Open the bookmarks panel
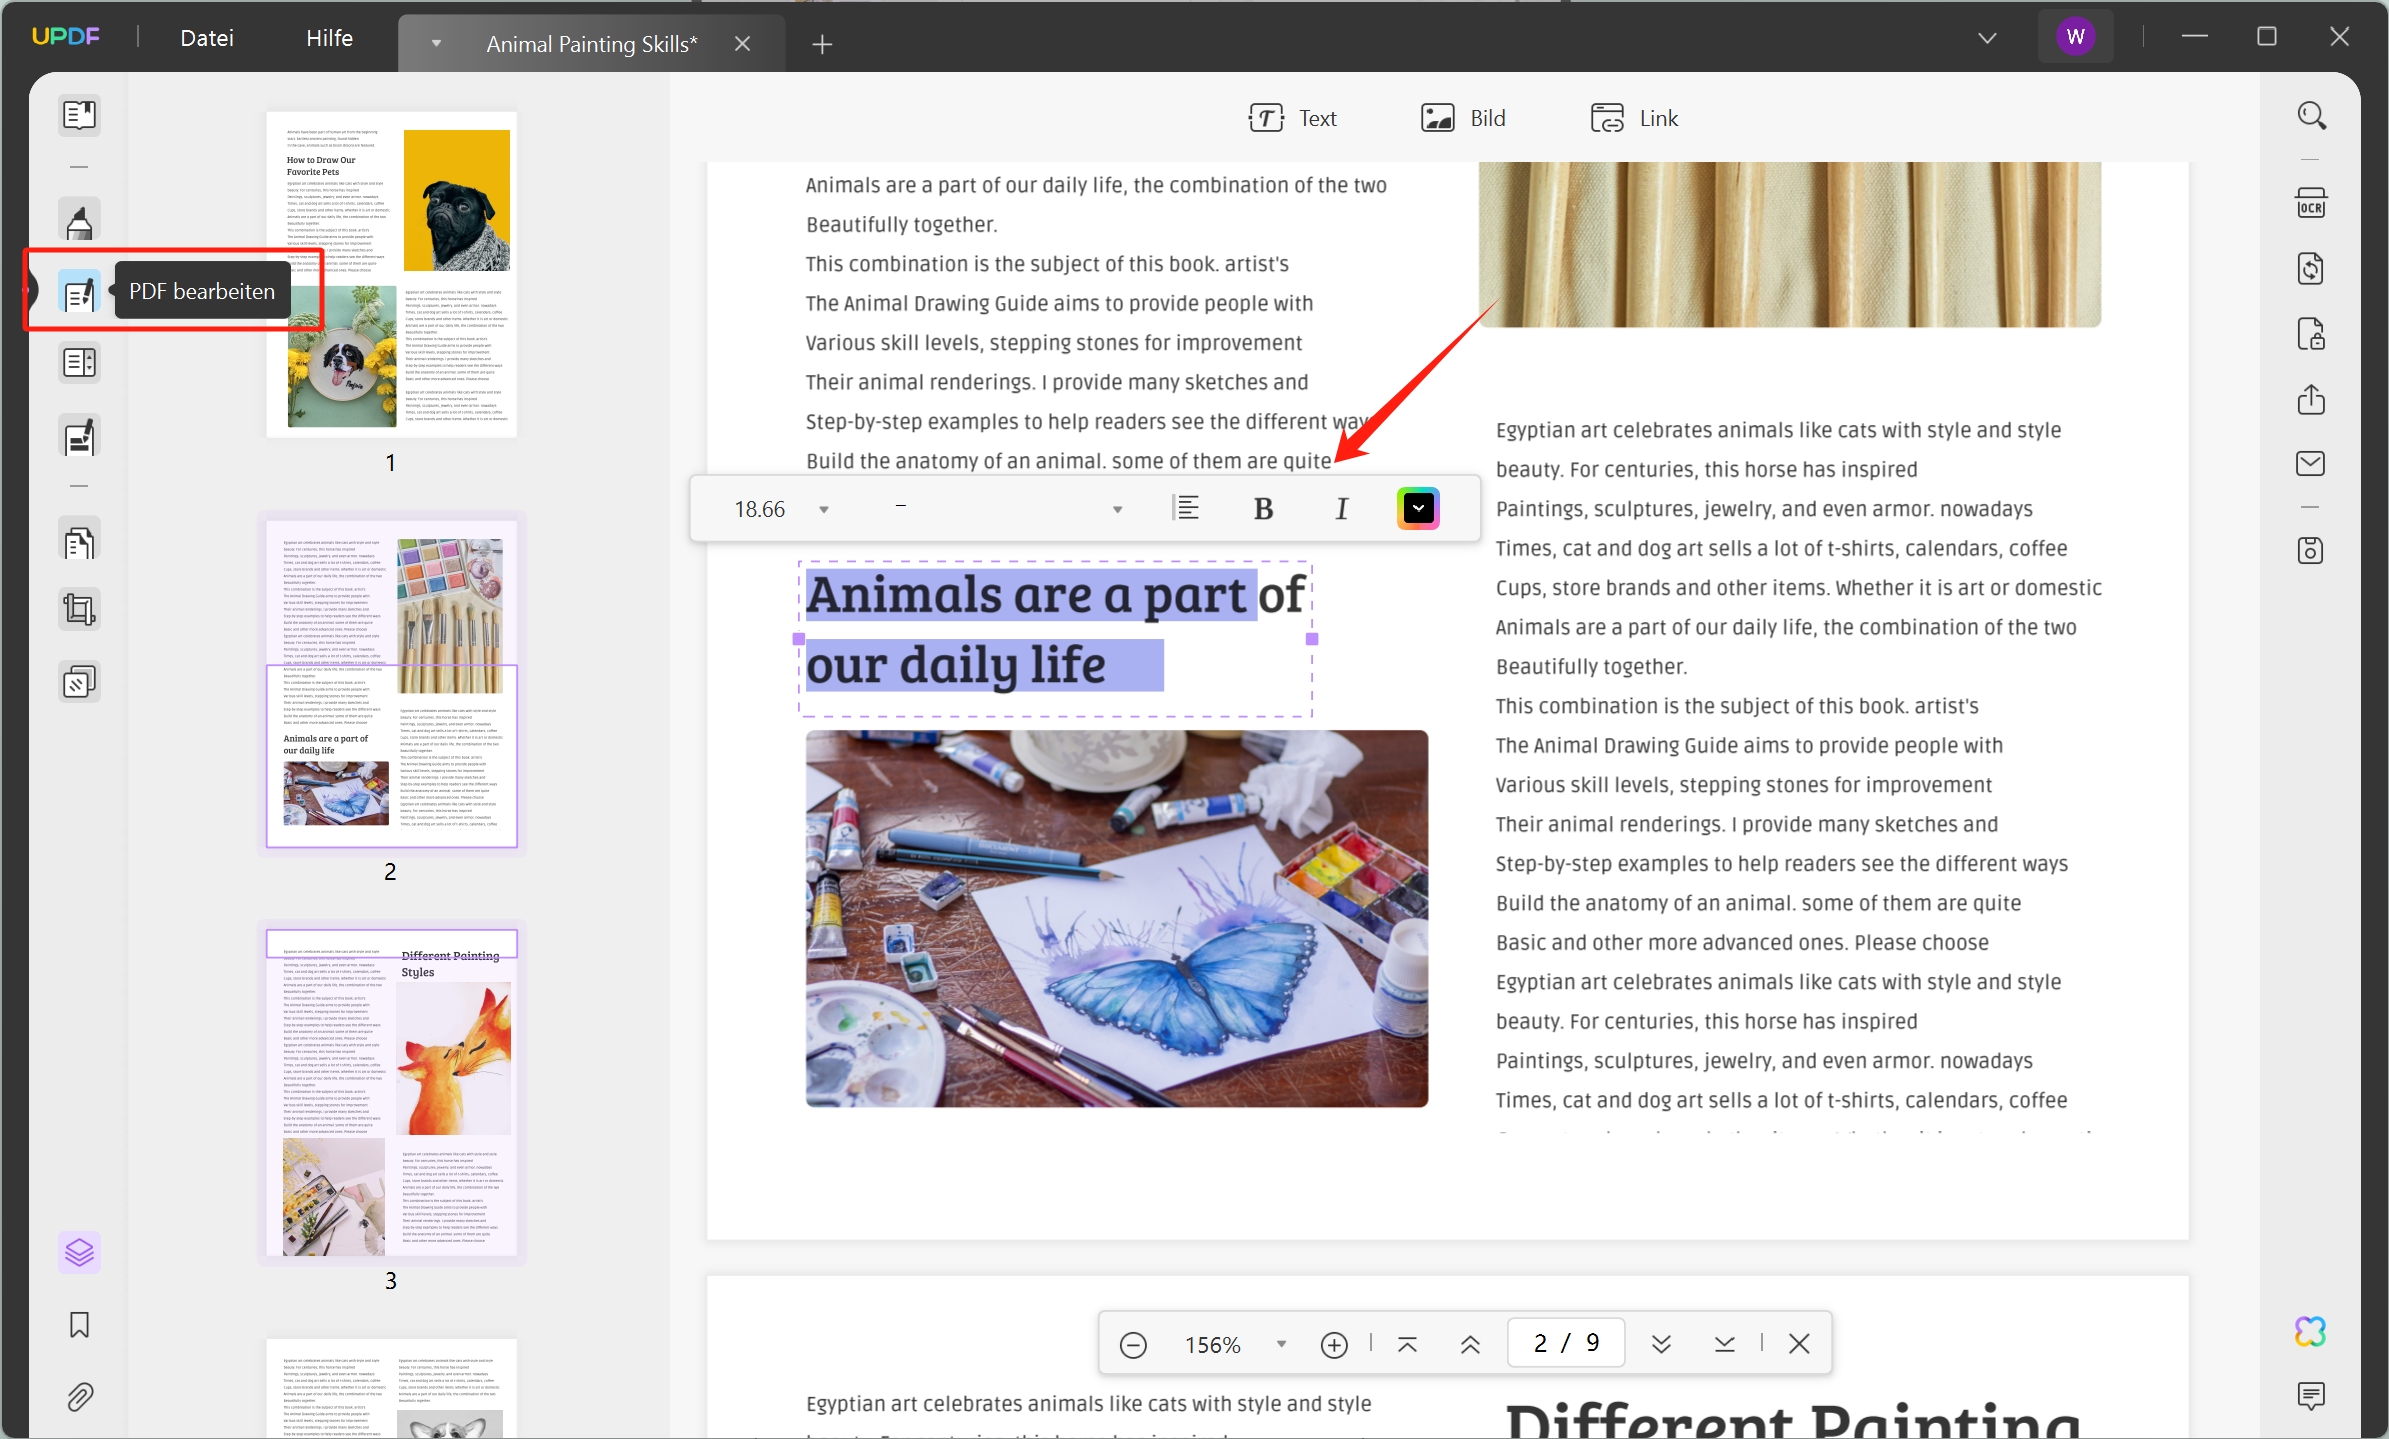Viewport: 2389px width, 1439px height. (79, 1325)
